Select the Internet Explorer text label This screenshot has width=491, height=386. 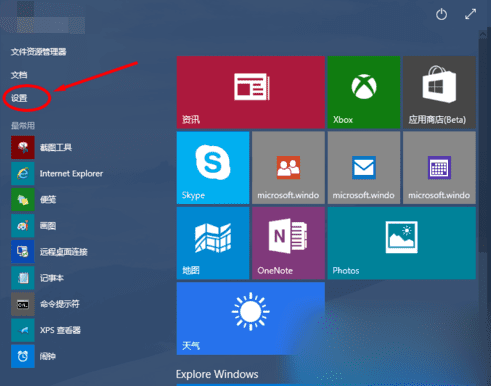[x=71, y=174]
